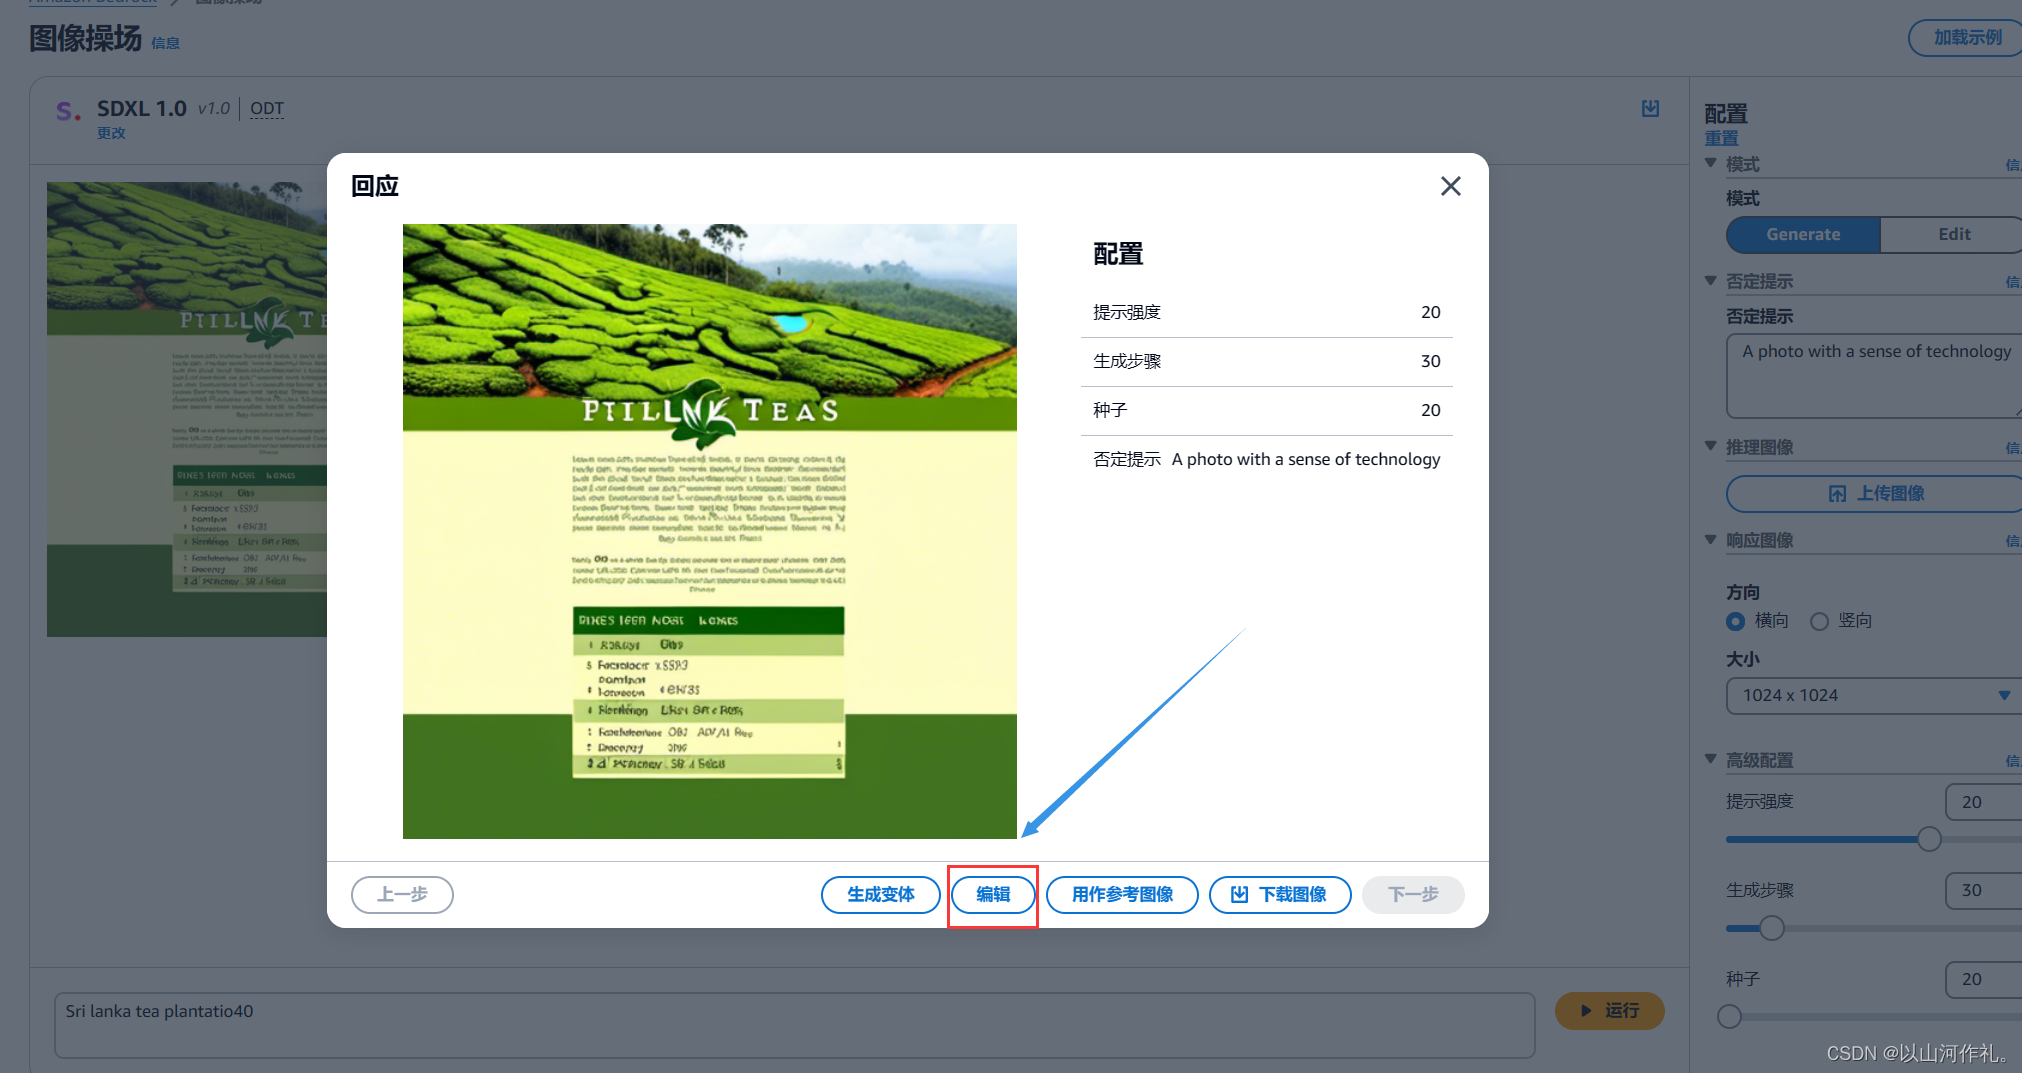Image resolution: width=2022 pixels, height=1073 pixels.
Task: Click the 下一步 button
Action: [1413, 895]
